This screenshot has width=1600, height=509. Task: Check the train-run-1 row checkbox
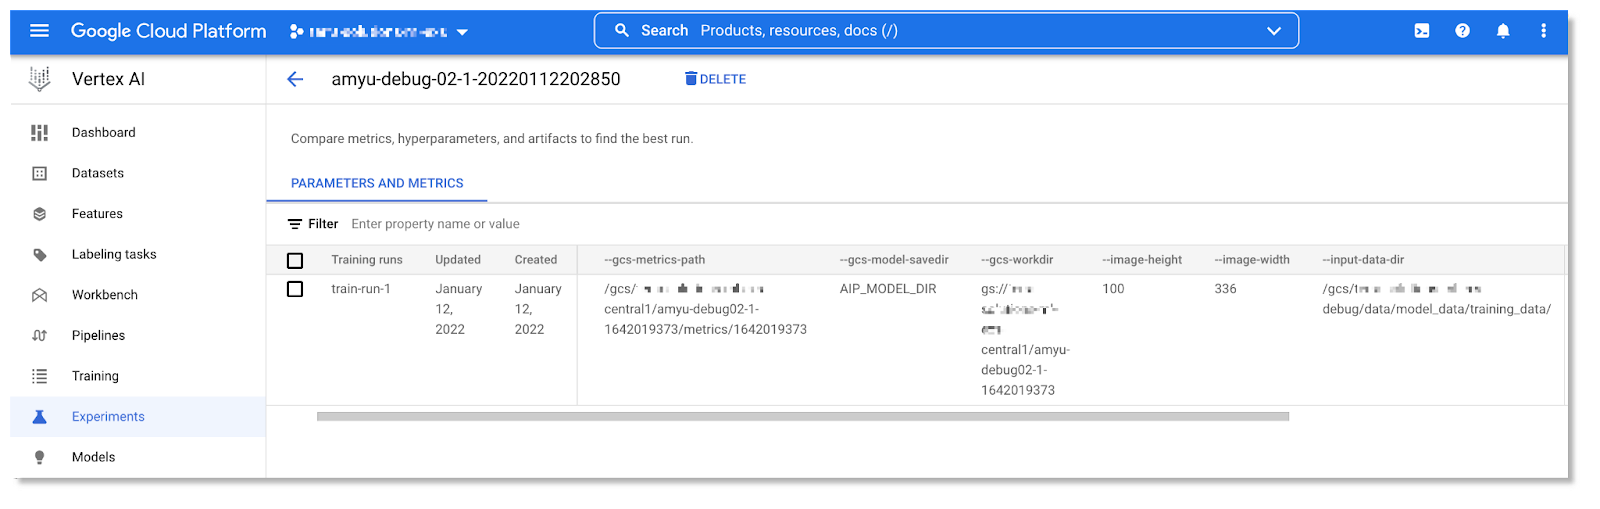pos(295,289)
